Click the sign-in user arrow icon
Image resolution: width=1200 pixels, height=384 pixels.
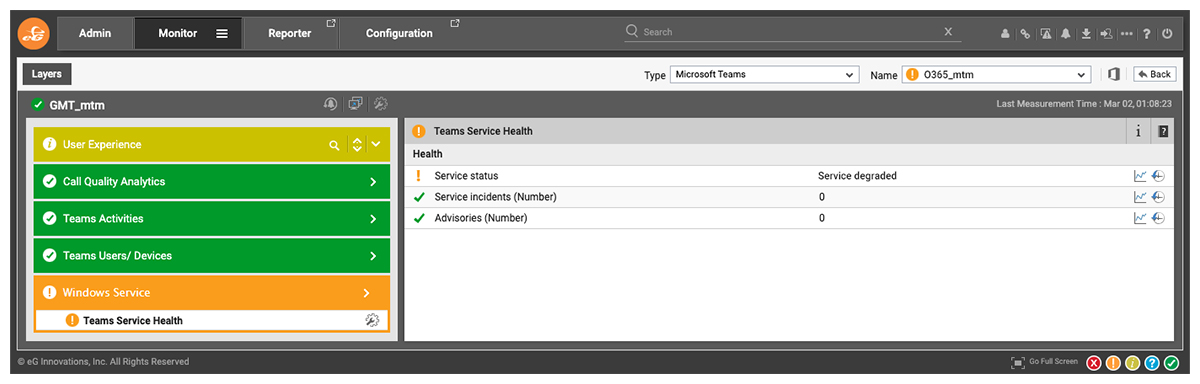point(1106,33)
